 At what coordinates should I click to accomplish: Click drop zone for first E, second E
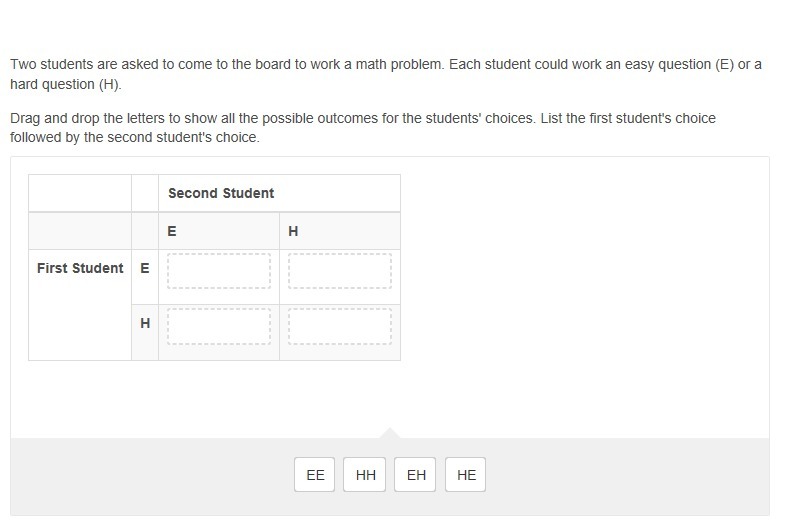pos(219,271)
